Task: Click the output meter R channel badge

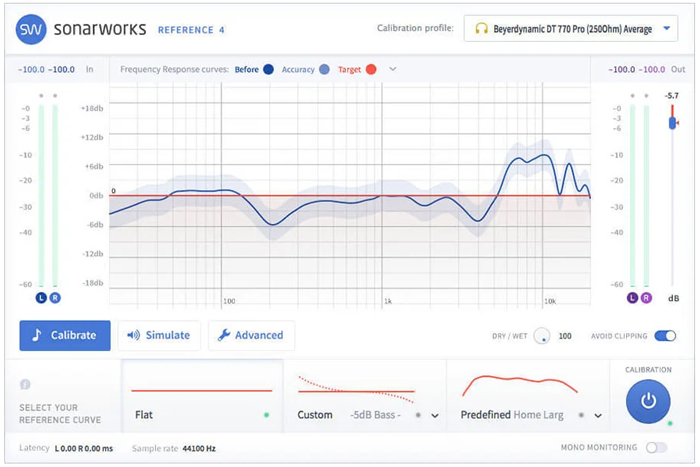Action: (646, 298)
